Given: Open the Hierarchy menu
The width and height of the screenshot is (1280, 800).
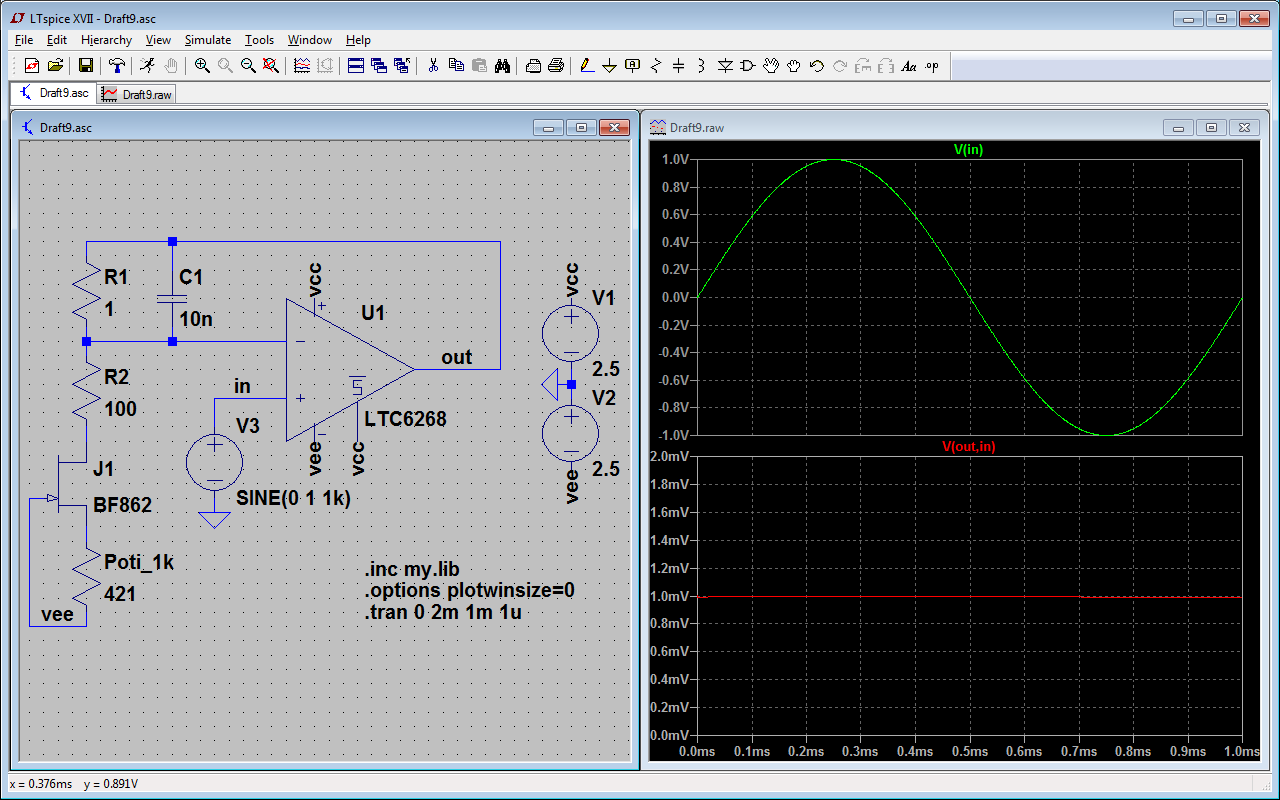Looking at the screenshot, I should click(106, 40).
